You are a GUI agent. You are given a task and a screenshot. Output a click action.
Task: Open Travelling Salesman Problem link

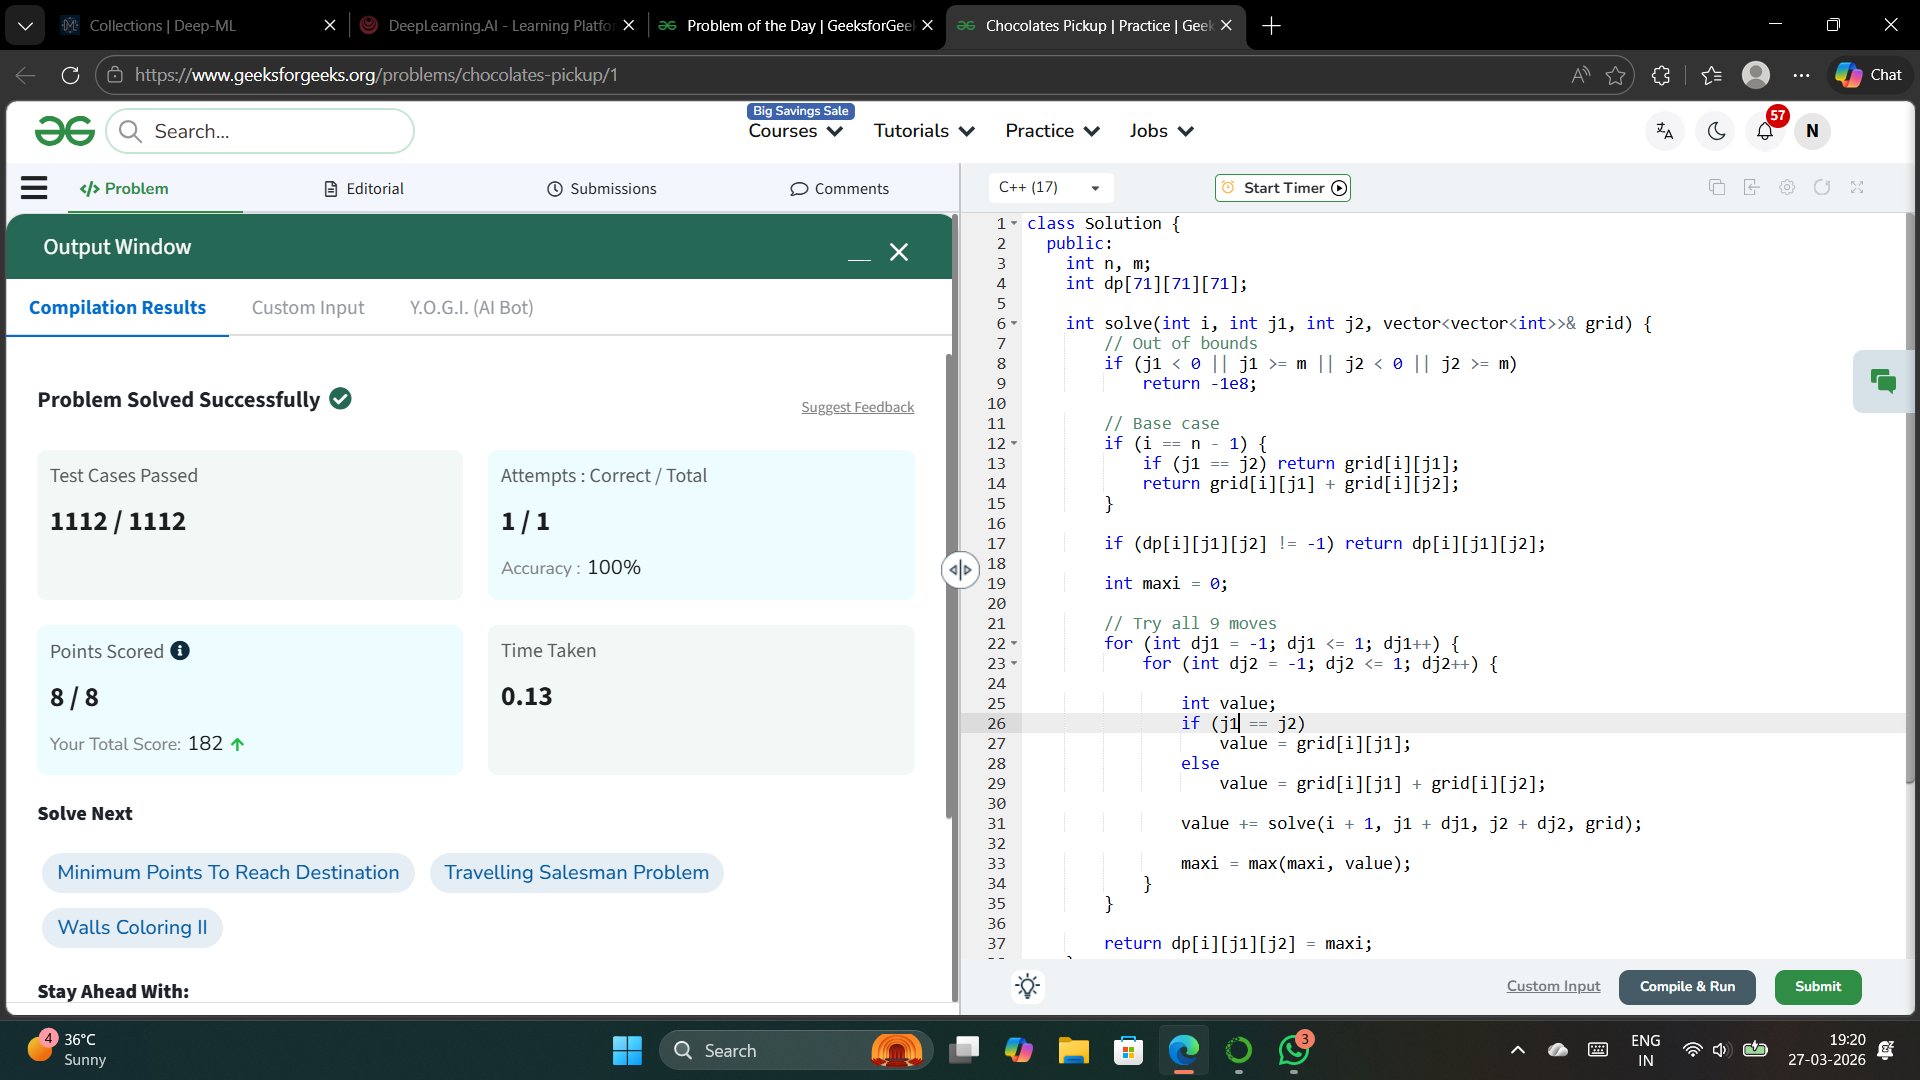[x=576, y=873]
